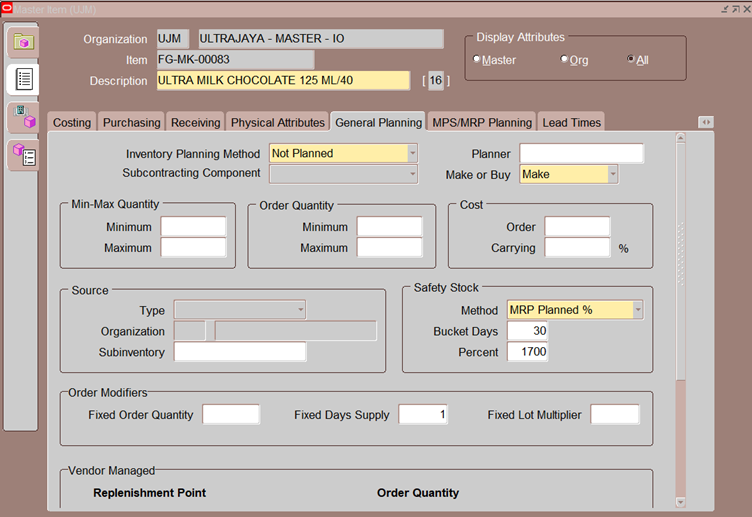Screen dimensions: 752x517
Task: Open the Safety Stock Method dropdown
Action: 637,310
